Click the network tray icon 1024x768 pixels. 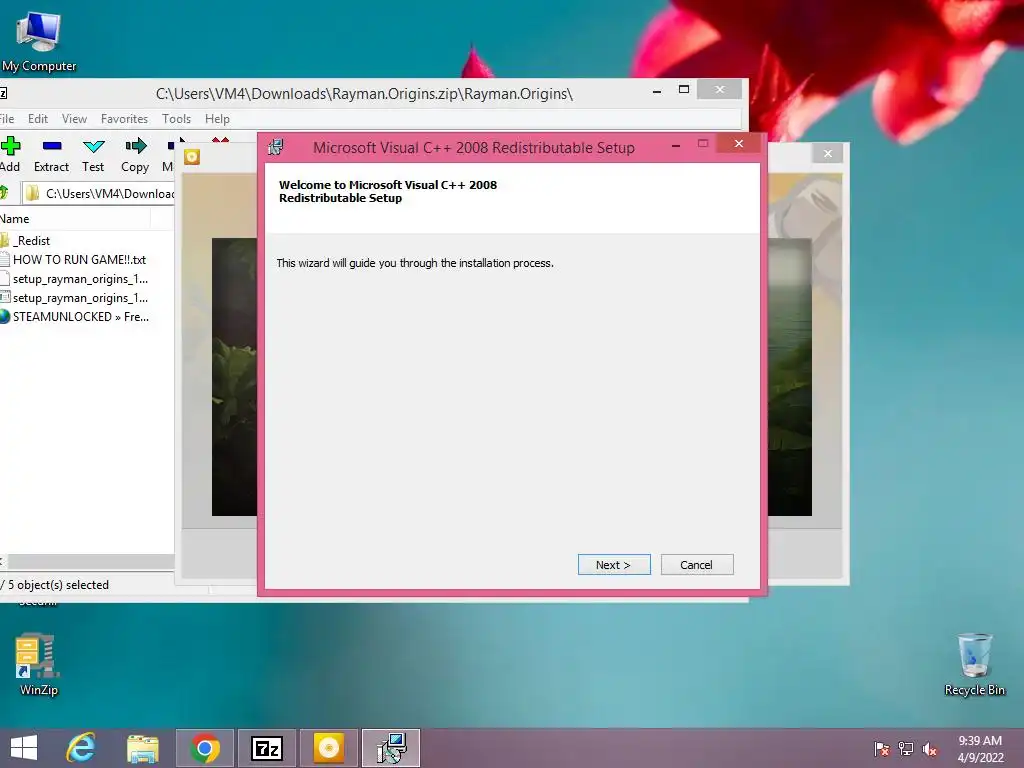906,749
